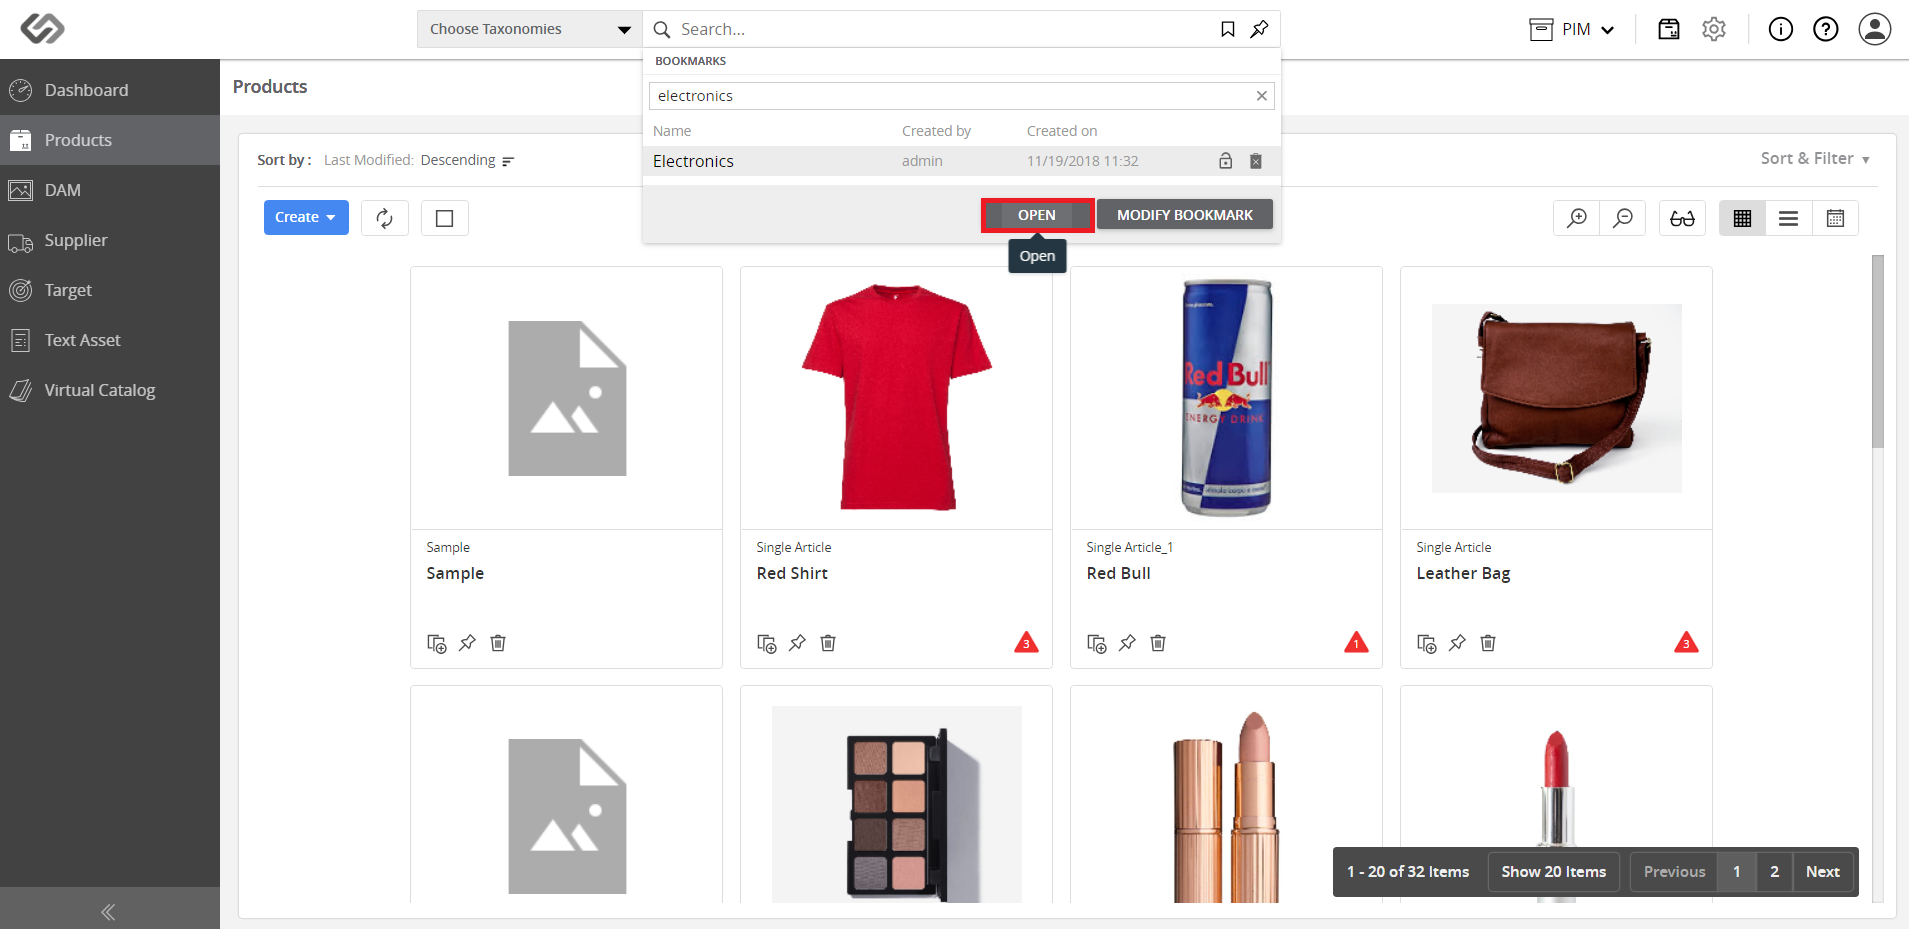Pin the Leather Bag product
This screenshot has width=1909, height=929.
[x=1457, y=643]
